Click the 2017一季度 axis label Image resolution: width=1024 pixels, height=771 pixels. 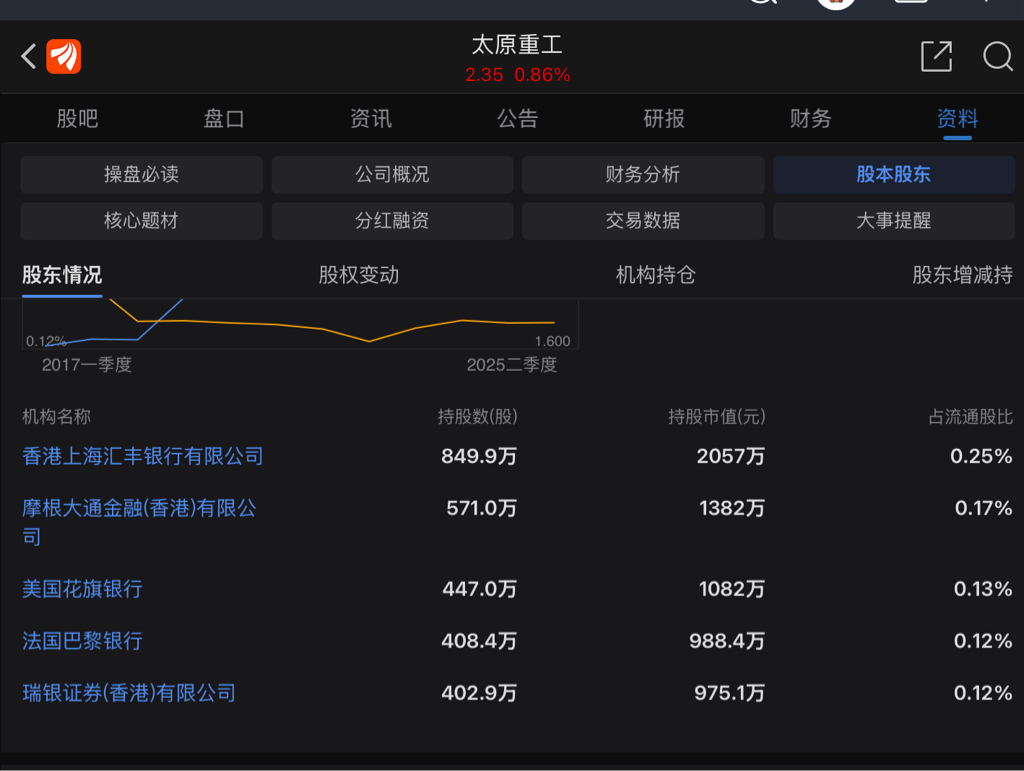(87, 364)
